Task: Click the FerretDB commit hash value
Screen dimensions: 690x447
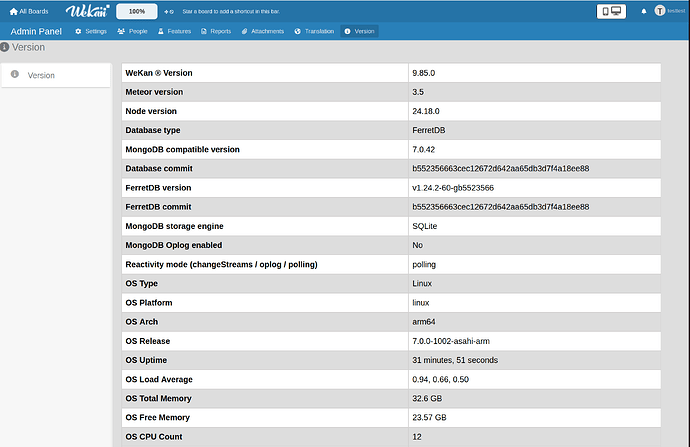Action: click(x=500, y=207)
